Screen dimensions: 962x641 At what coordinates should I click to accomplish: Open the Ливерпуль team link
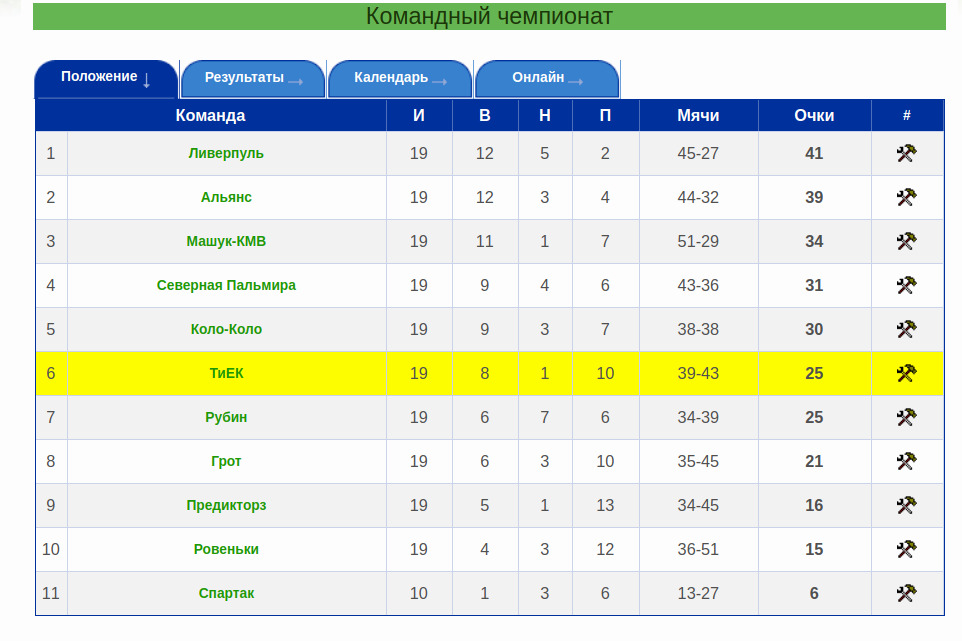[x=226, y=154]
